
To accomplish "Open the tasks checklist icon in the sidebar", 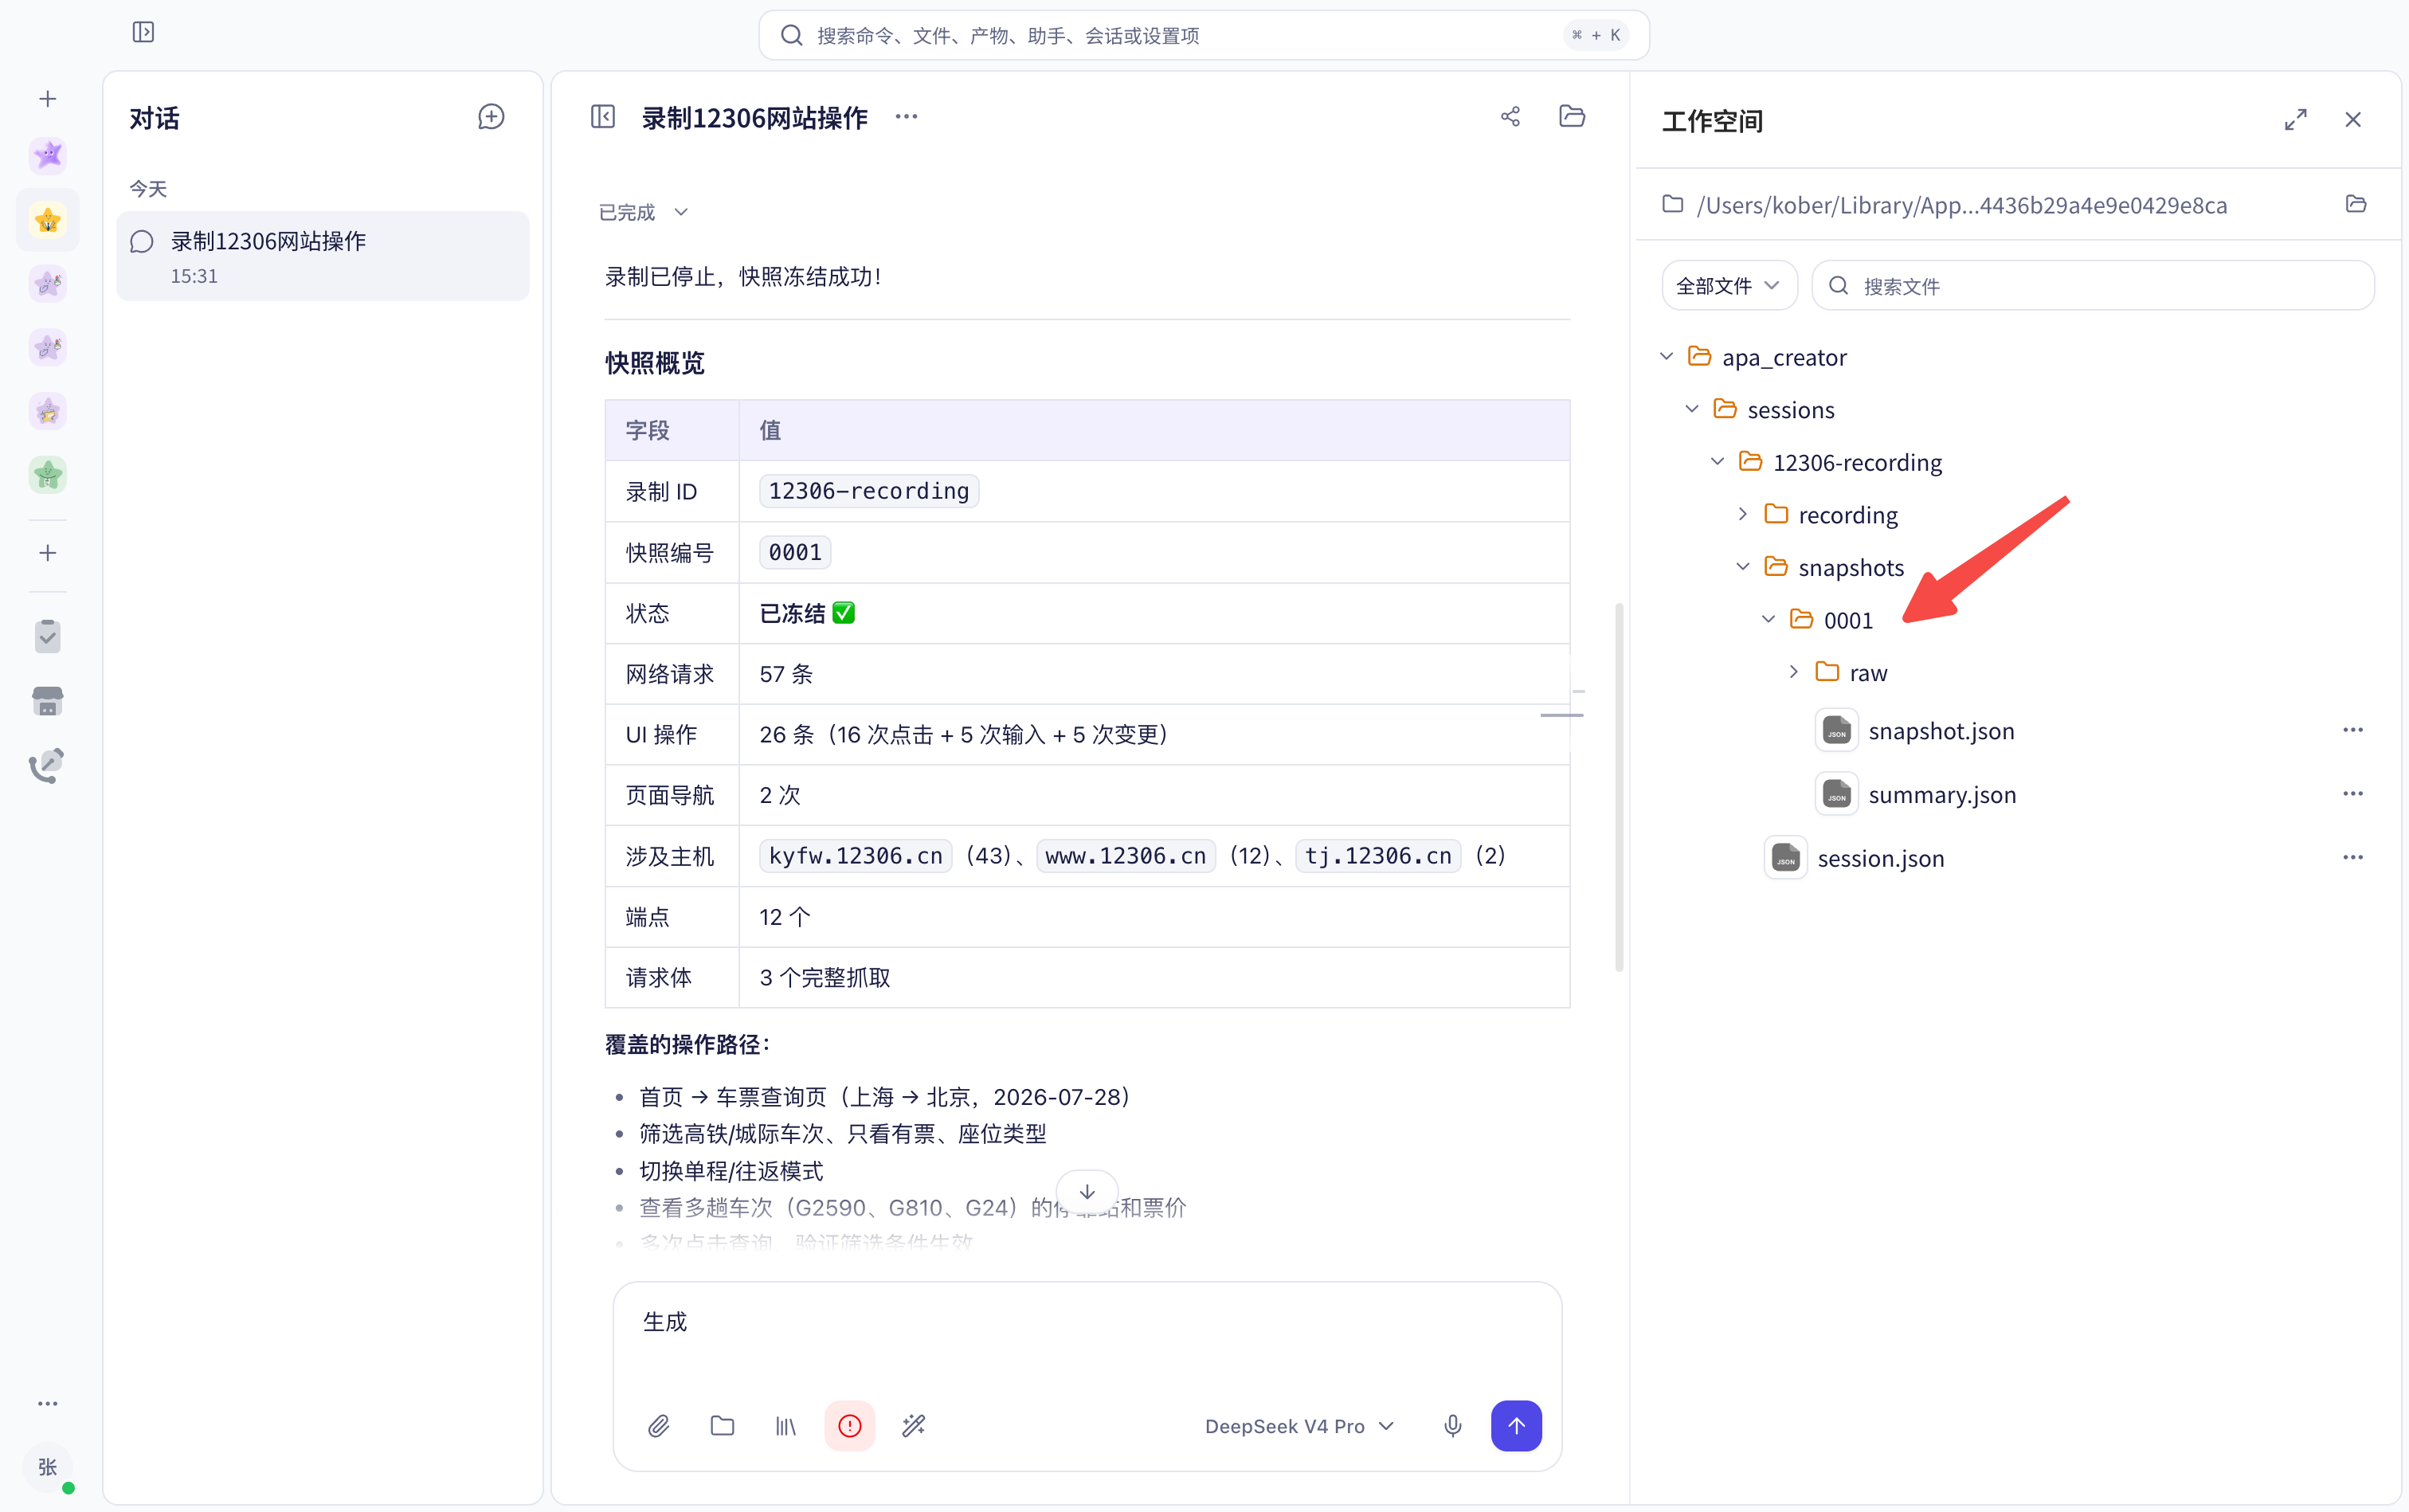I will coord(48,636).
